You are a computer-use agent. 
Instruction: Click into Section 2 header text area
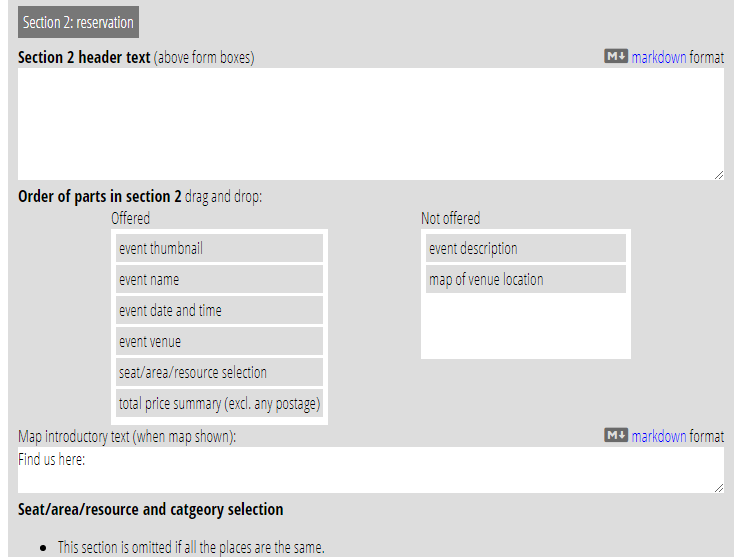[x=371, y=124]
